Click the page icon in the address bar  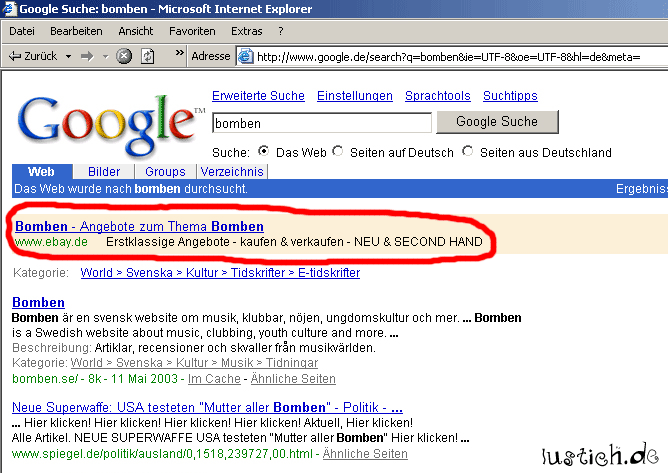[x=245, y=56]
